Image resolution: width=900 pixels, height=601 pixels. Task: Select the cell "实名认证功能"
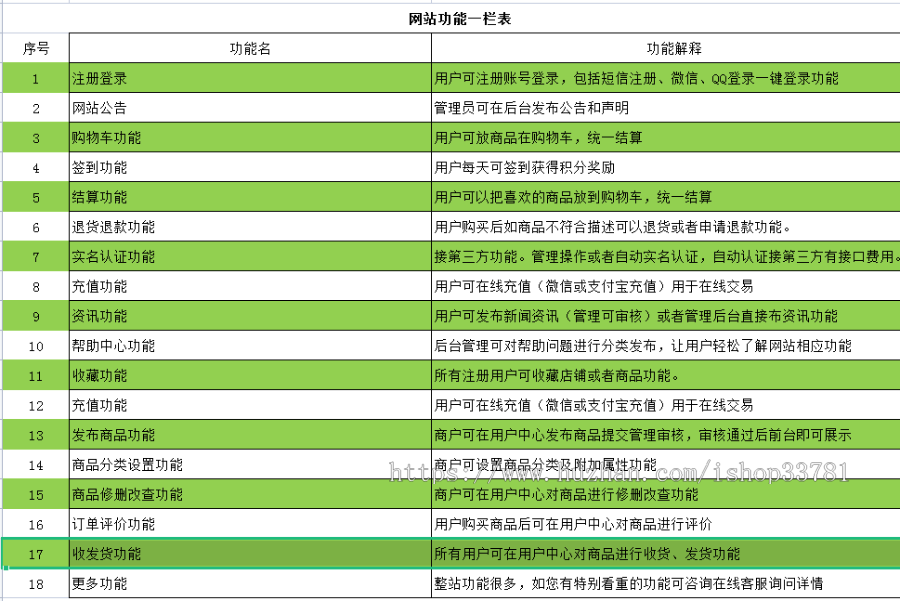point(250,257)
